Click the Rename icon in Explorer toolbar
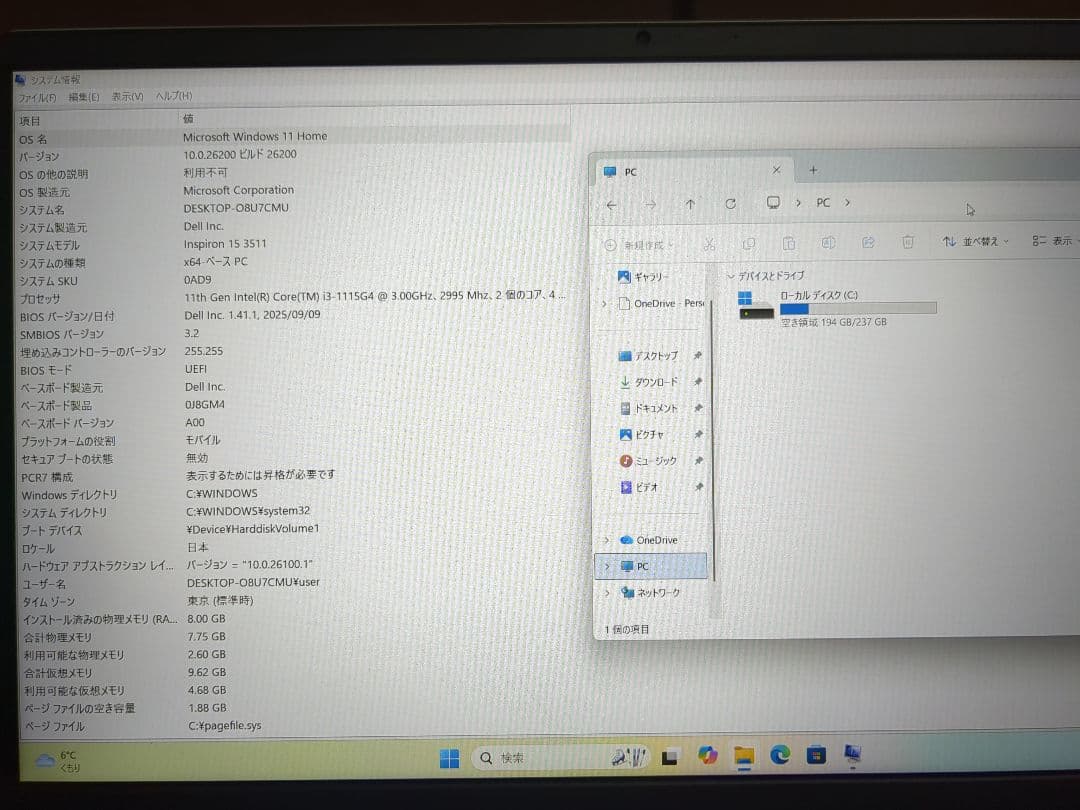 tap(828, 244)
